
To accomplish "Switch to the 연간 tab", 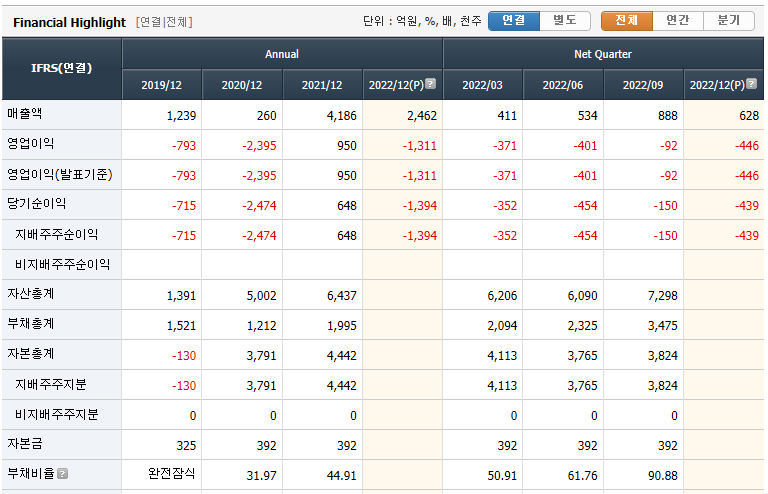I will (678, 21).
